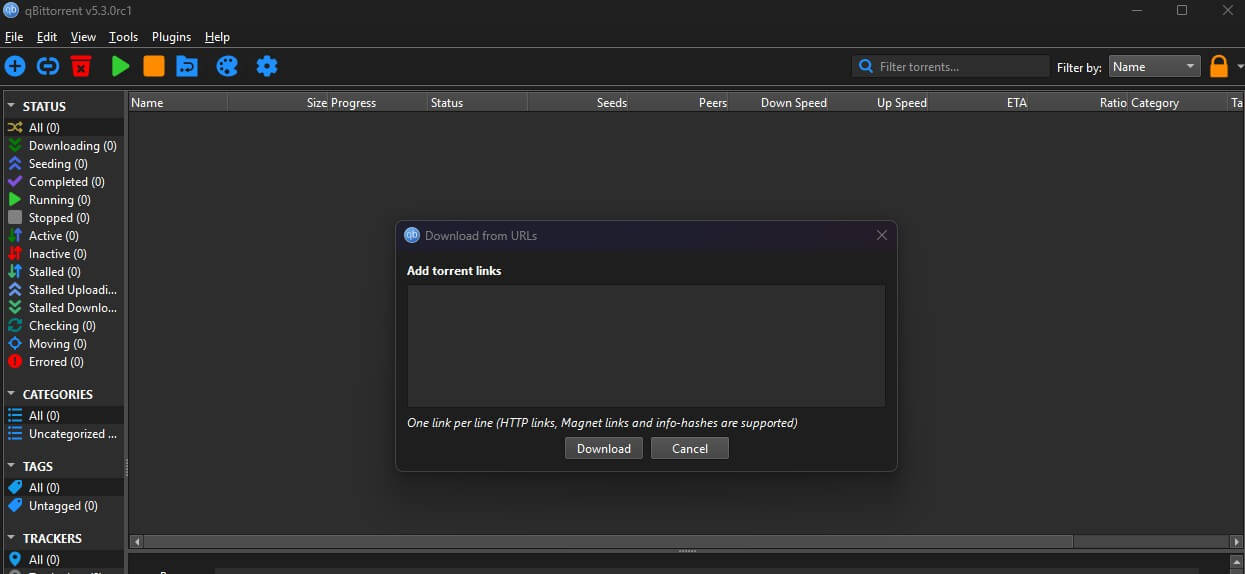Click the magnifier icon in filter box
The image size is (1245, 574).
click(x=865, y=67)
